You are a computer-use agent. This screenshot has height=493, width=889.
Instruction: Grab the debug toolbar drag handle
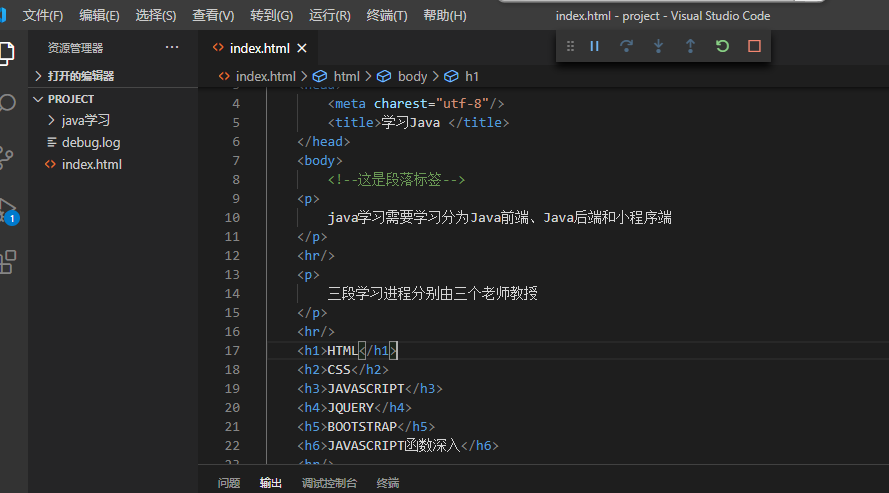pos(570,46)
